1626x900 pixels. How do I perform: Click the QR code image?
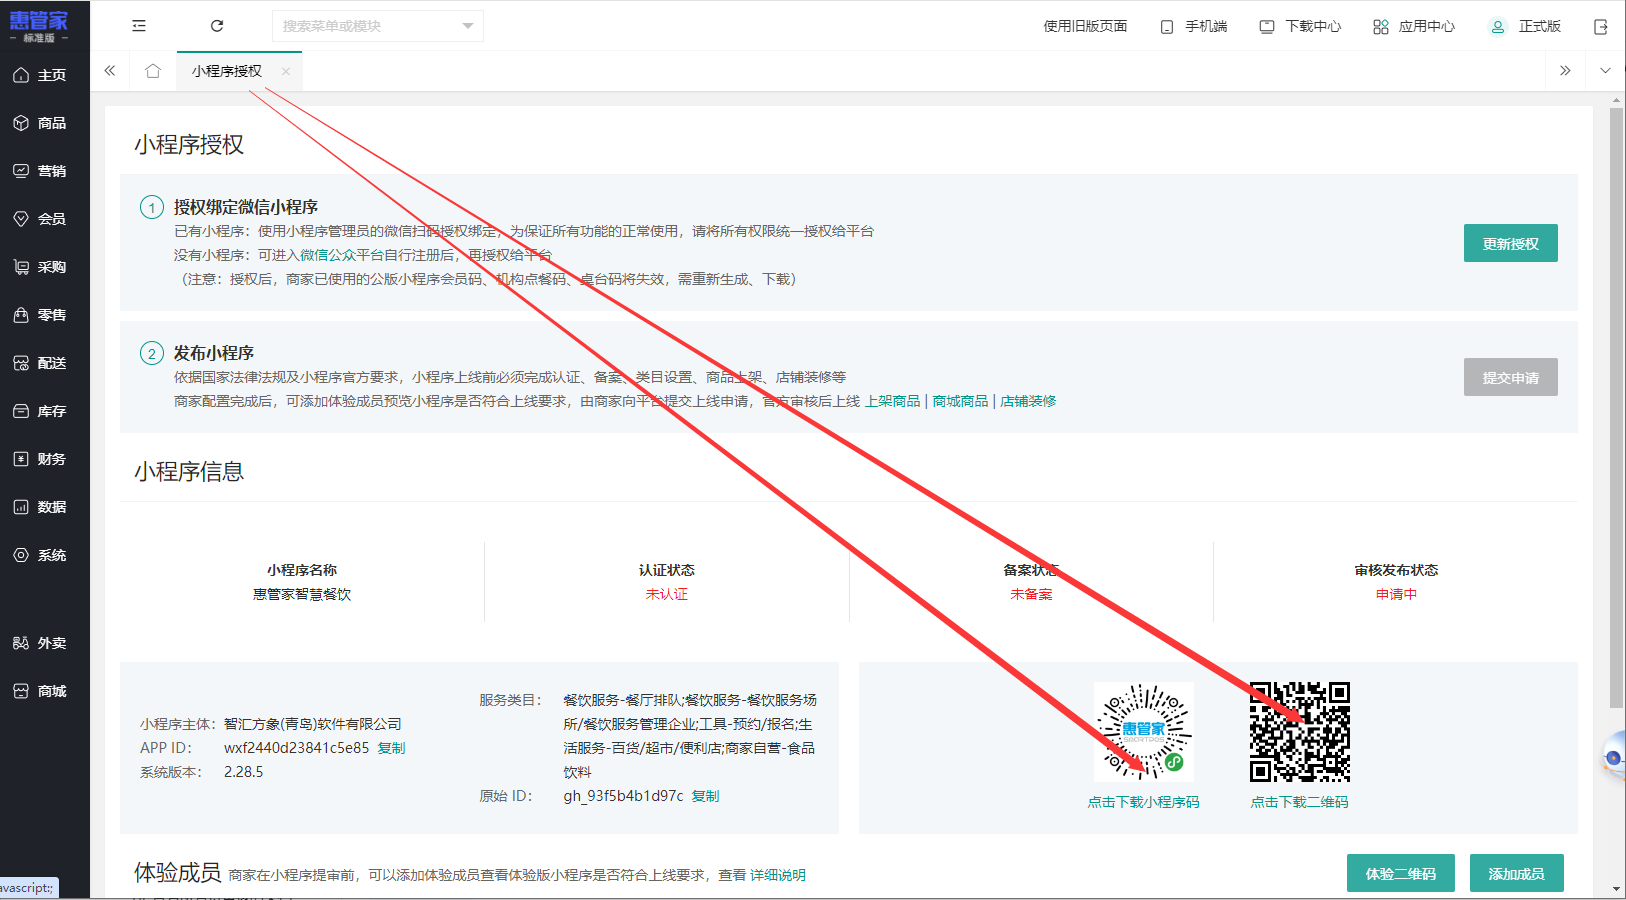click(x=1300, y=732)
